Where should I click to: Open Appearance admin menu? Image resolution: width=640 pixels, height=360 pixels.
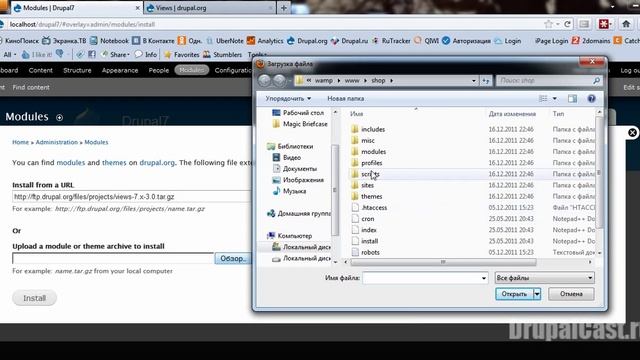tap(120, 70)
